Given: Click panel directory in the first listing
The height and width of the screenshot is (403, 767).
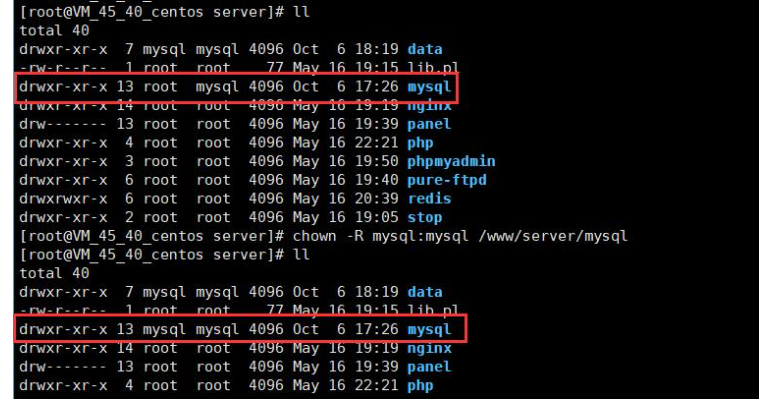Looking at the screenshot, I should click(428, 124).
